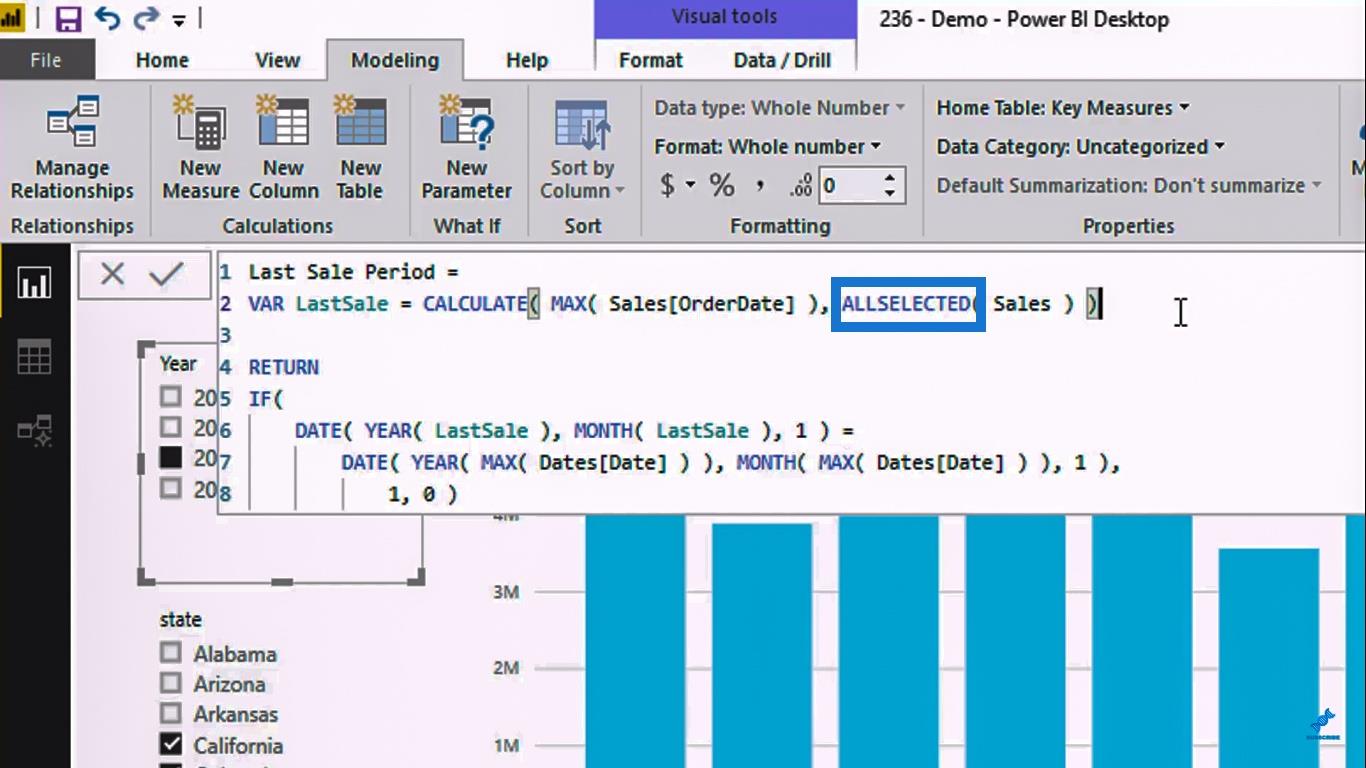Open the Data type dropdown
Viewport: 1366px width, 768px height.
[x=780, y=108]
